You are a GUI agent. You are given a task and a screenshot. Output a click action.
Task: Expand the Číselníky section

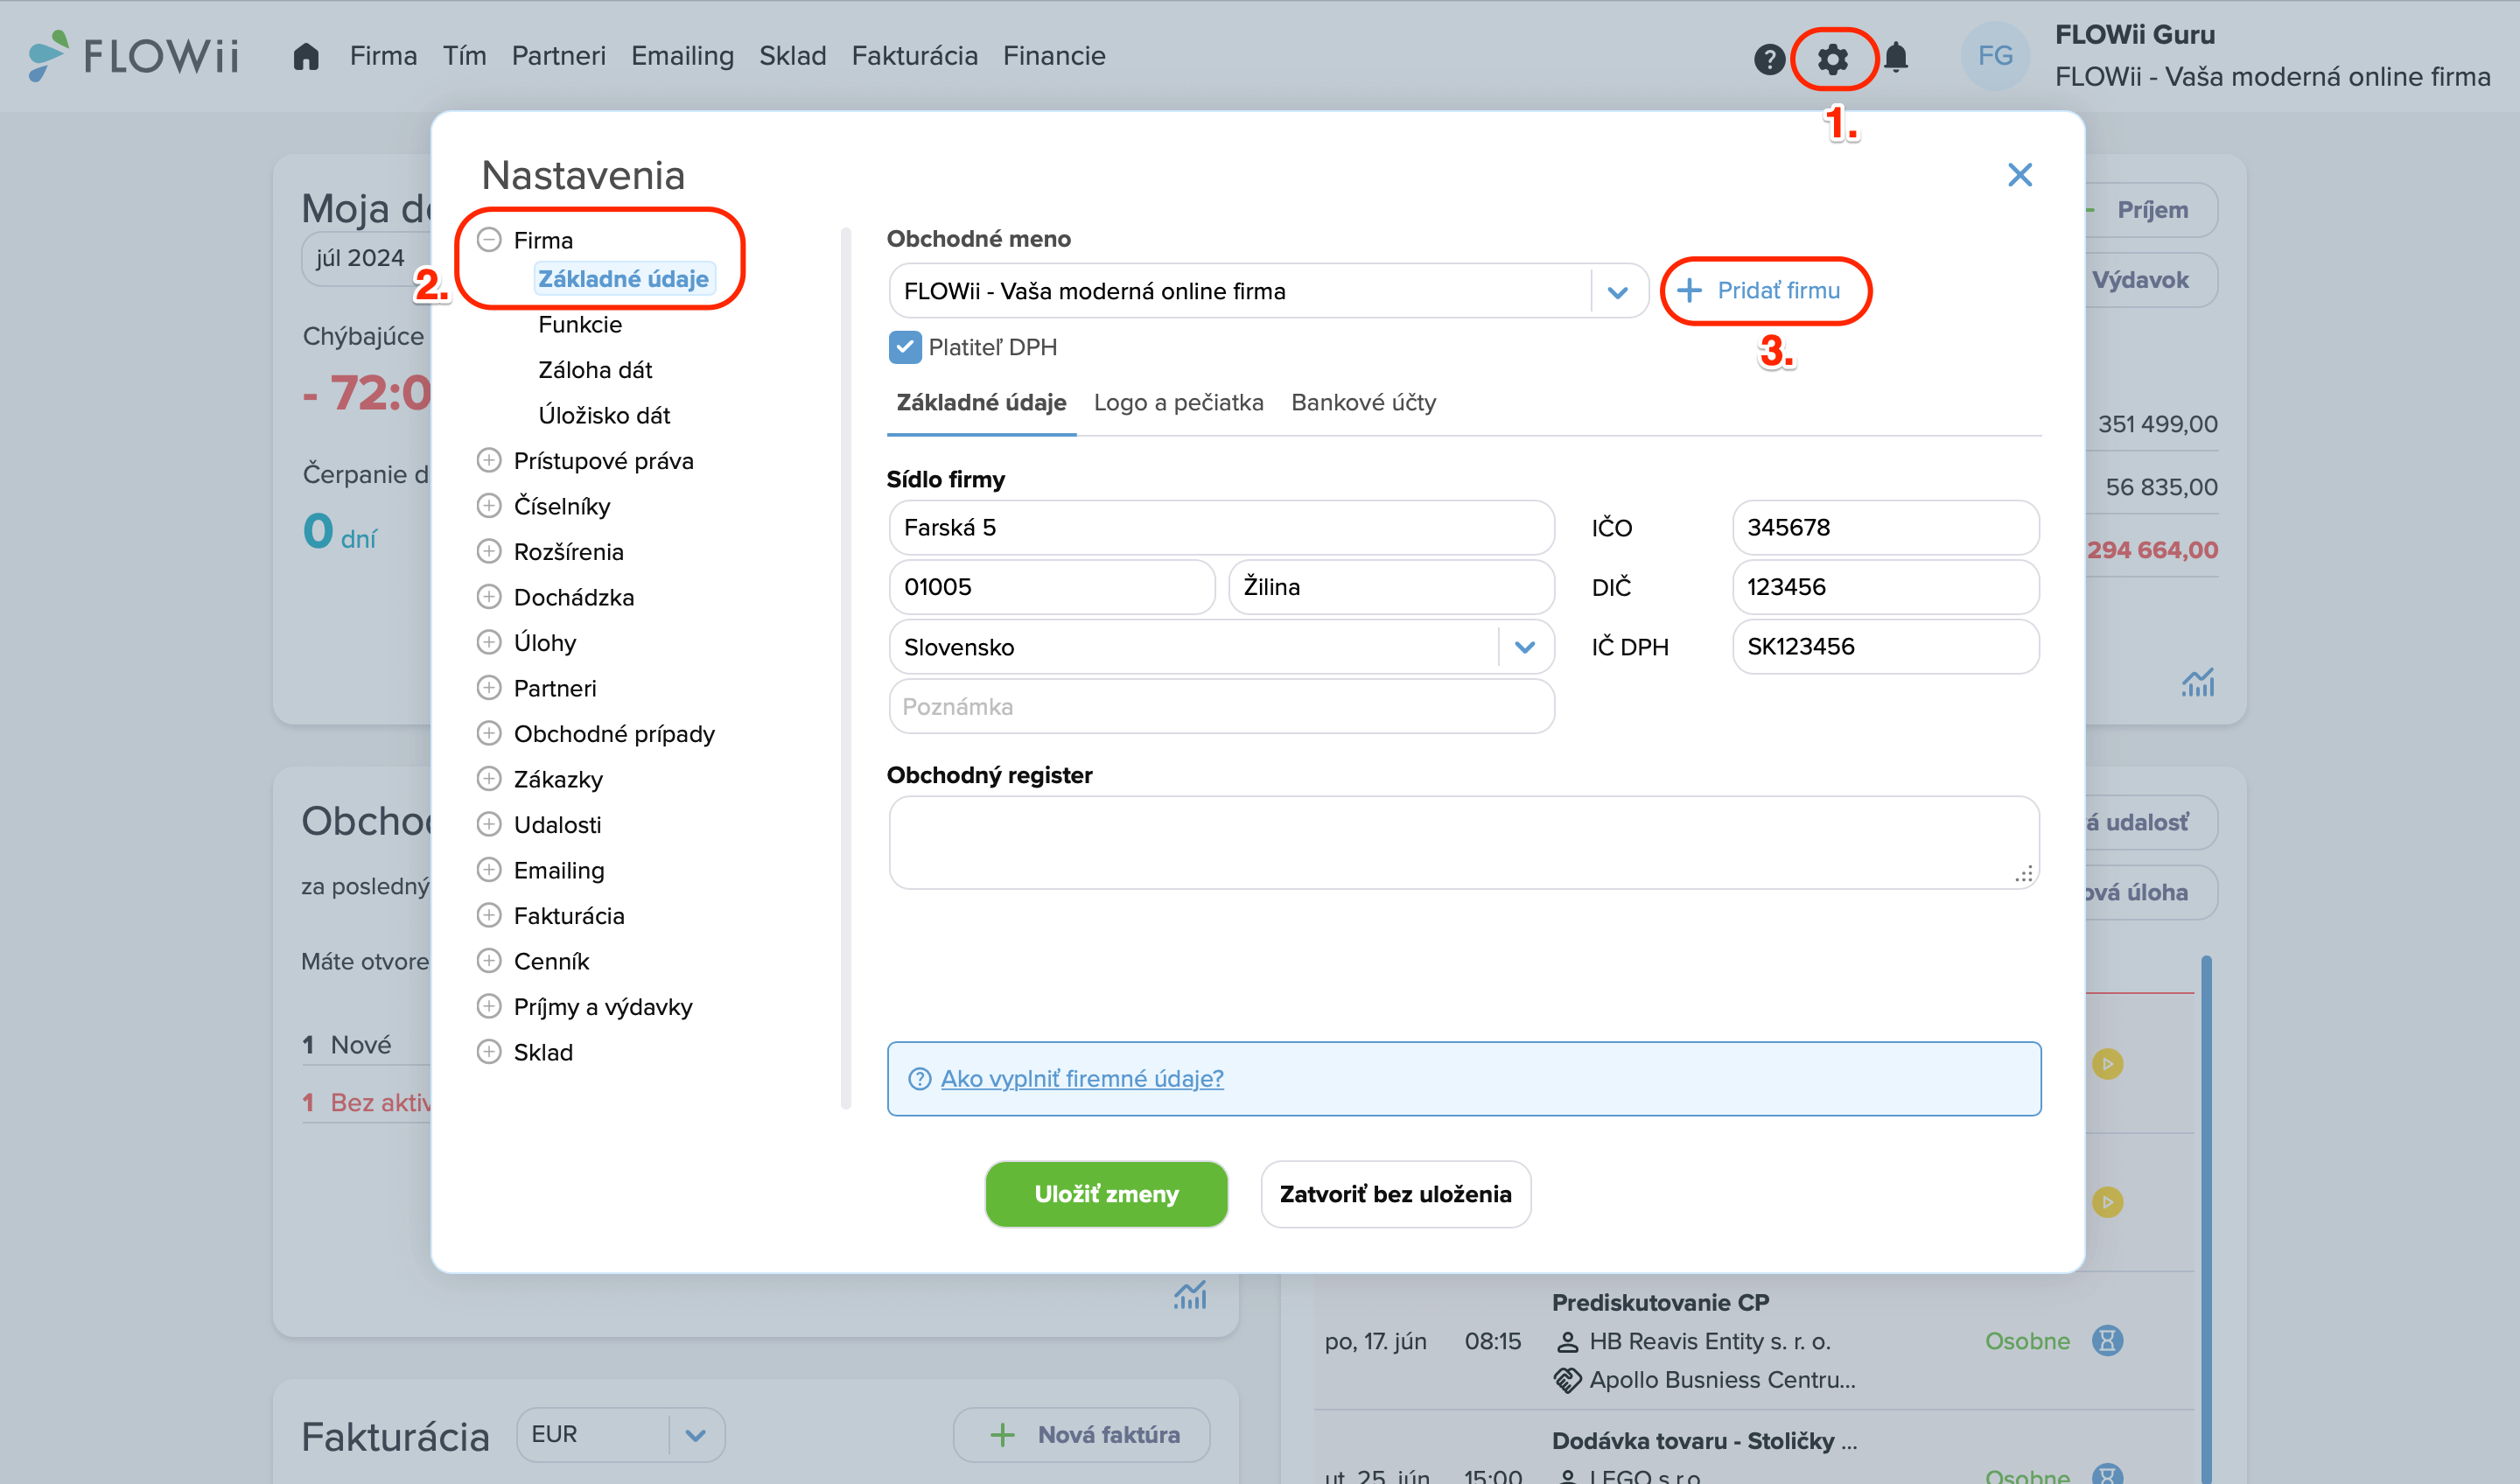tap(488, 505)
